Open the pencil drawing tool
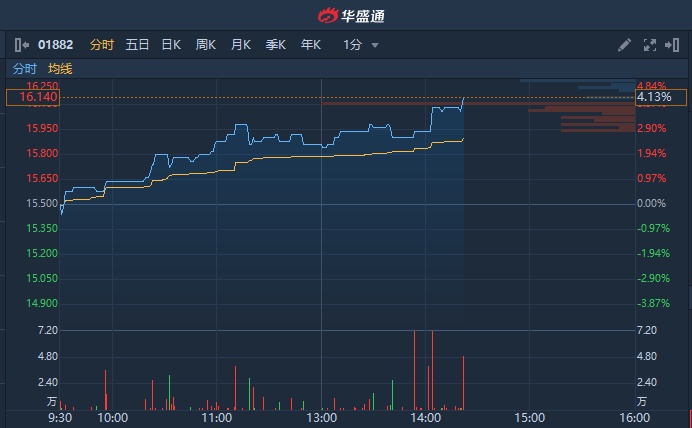This screenshot has height=428, width=692. click(625, 45)
